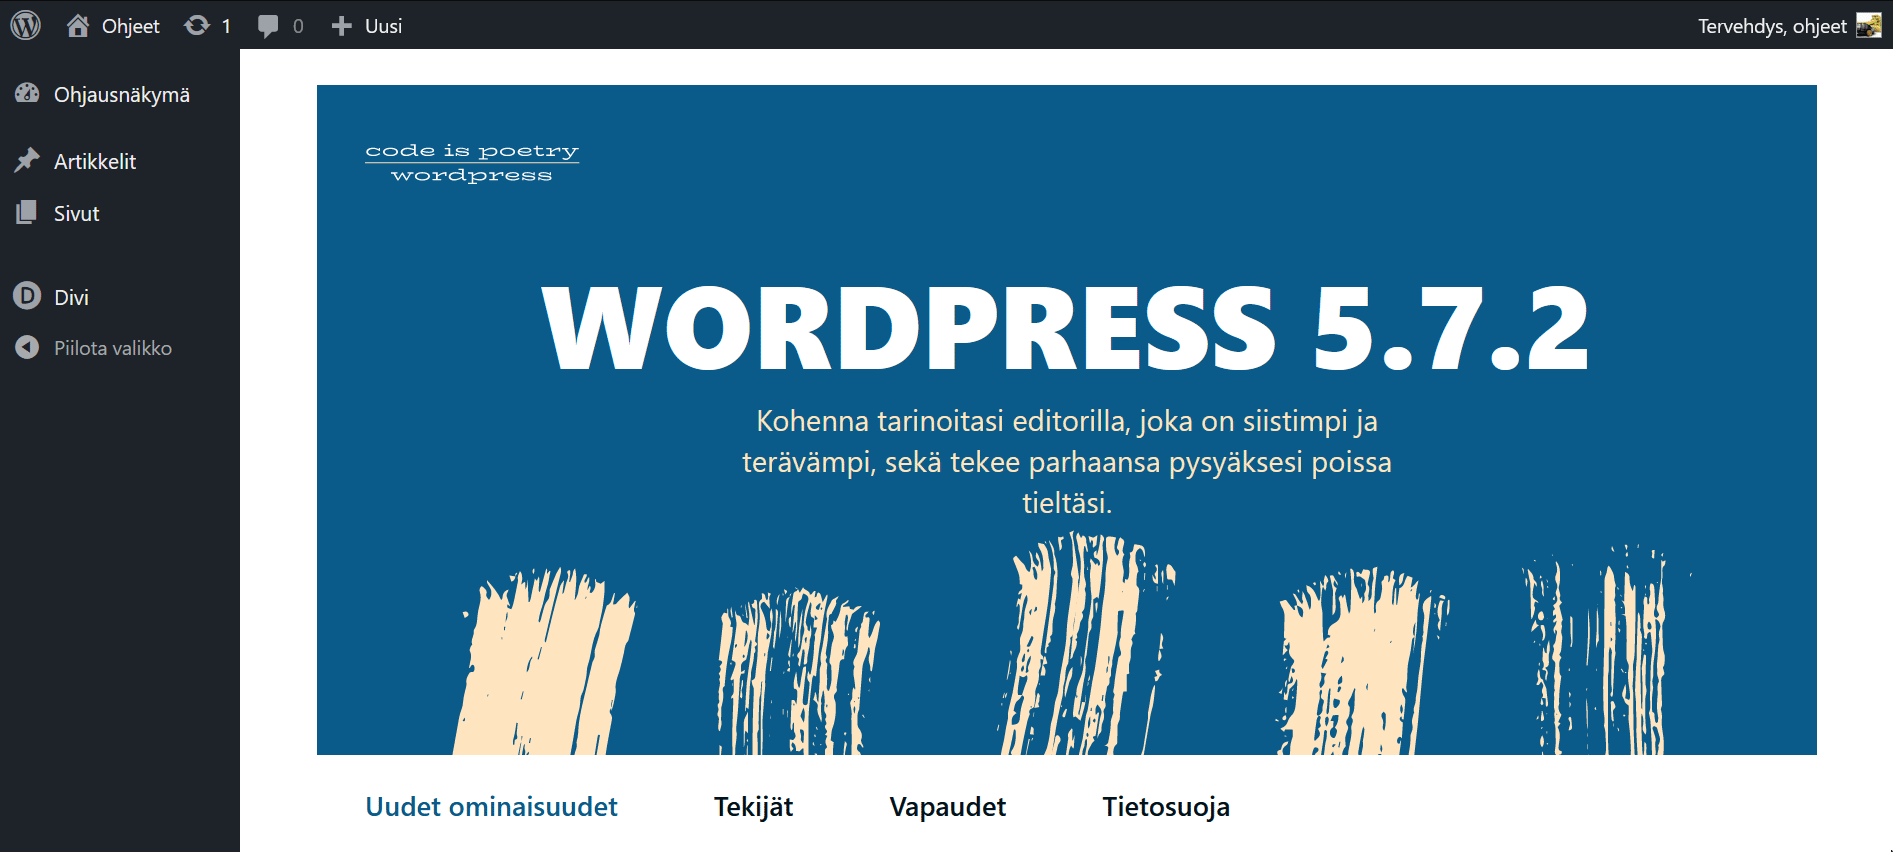Viewport: 1893px width, 852px height.
Task: Open the pending updates count 1
Action: (x=226, y=26)
